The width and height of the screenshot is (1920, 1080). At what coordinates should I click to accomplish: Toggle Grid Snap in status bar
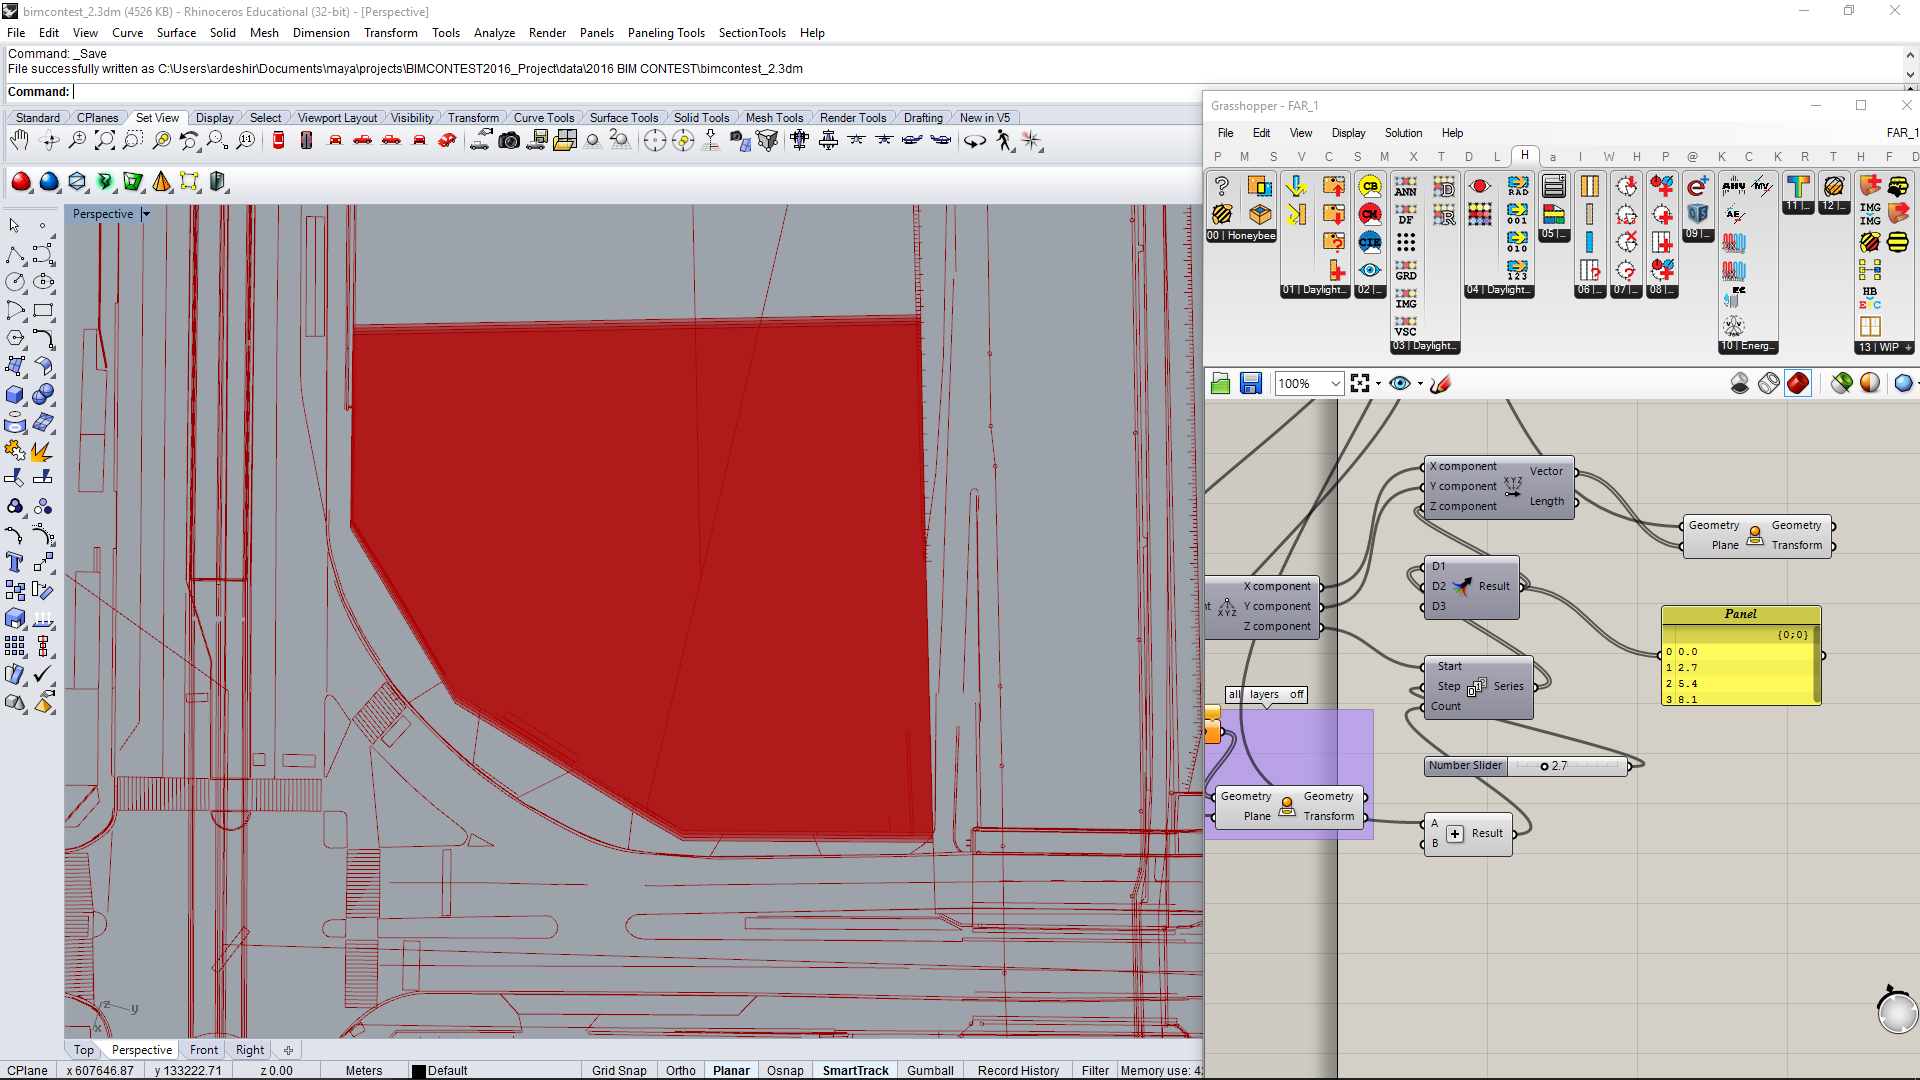(619, 1070)
